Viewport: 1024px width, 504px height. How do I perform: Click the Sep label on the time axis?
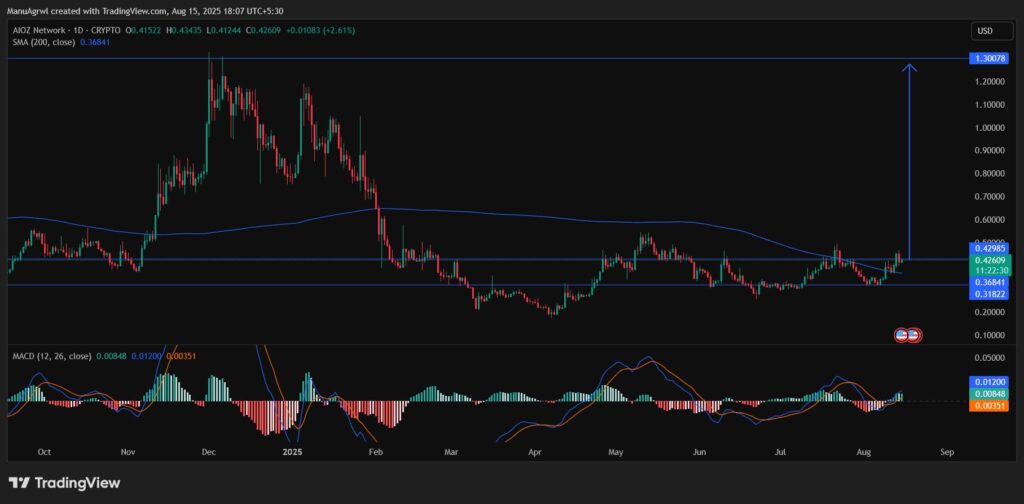pos(947,452)
